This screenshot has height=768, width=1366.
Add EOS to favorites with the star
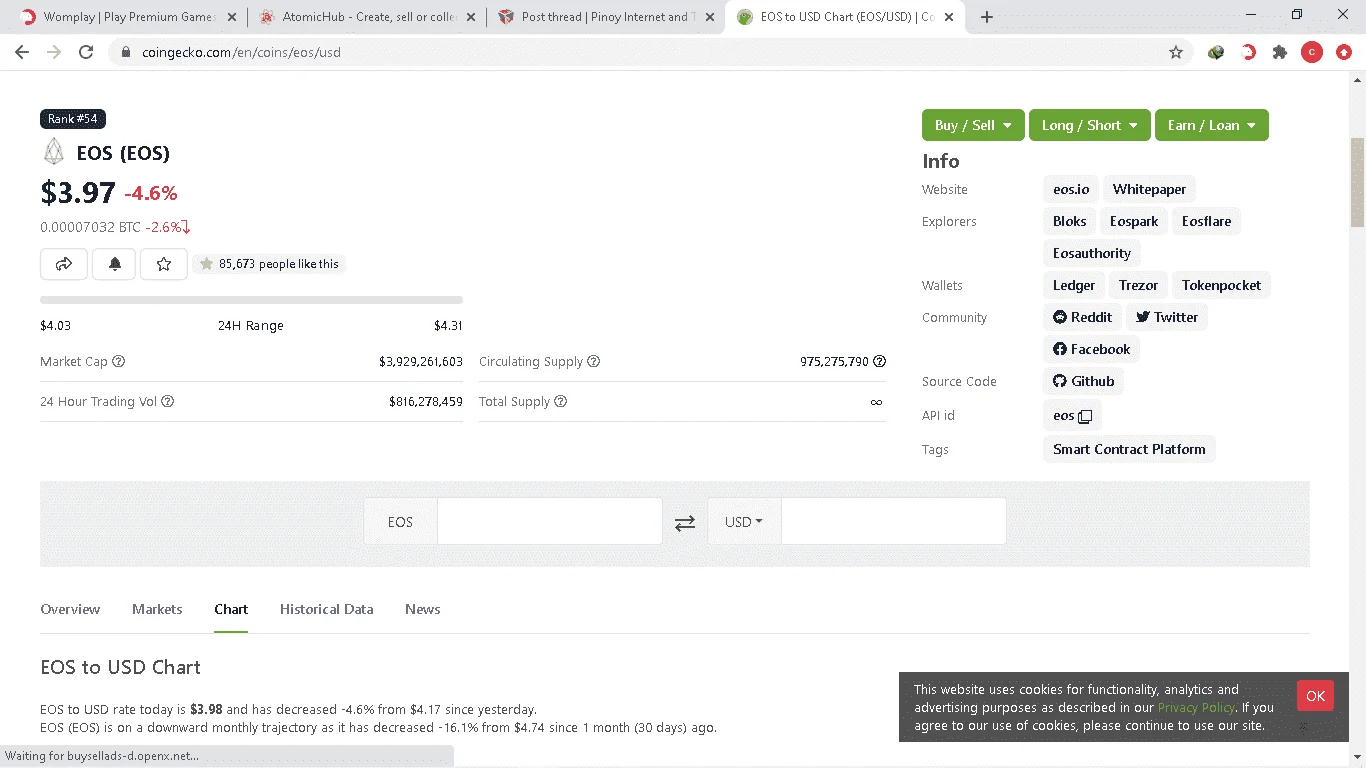(164, 264)
